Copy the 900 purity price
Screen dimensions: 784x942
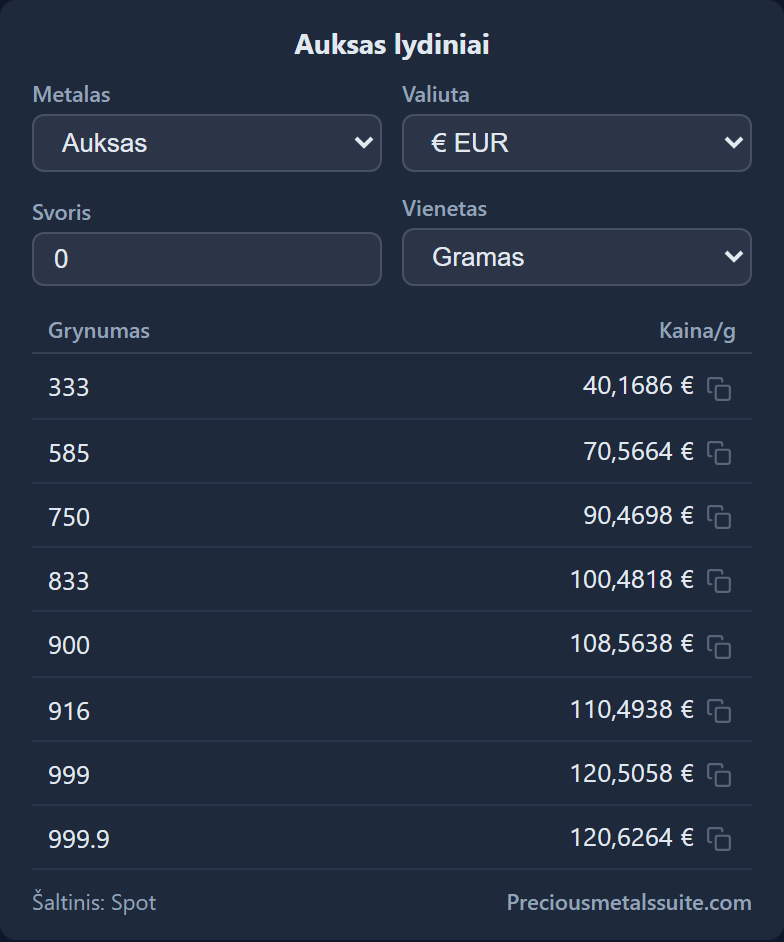click(x=719, y=646)
